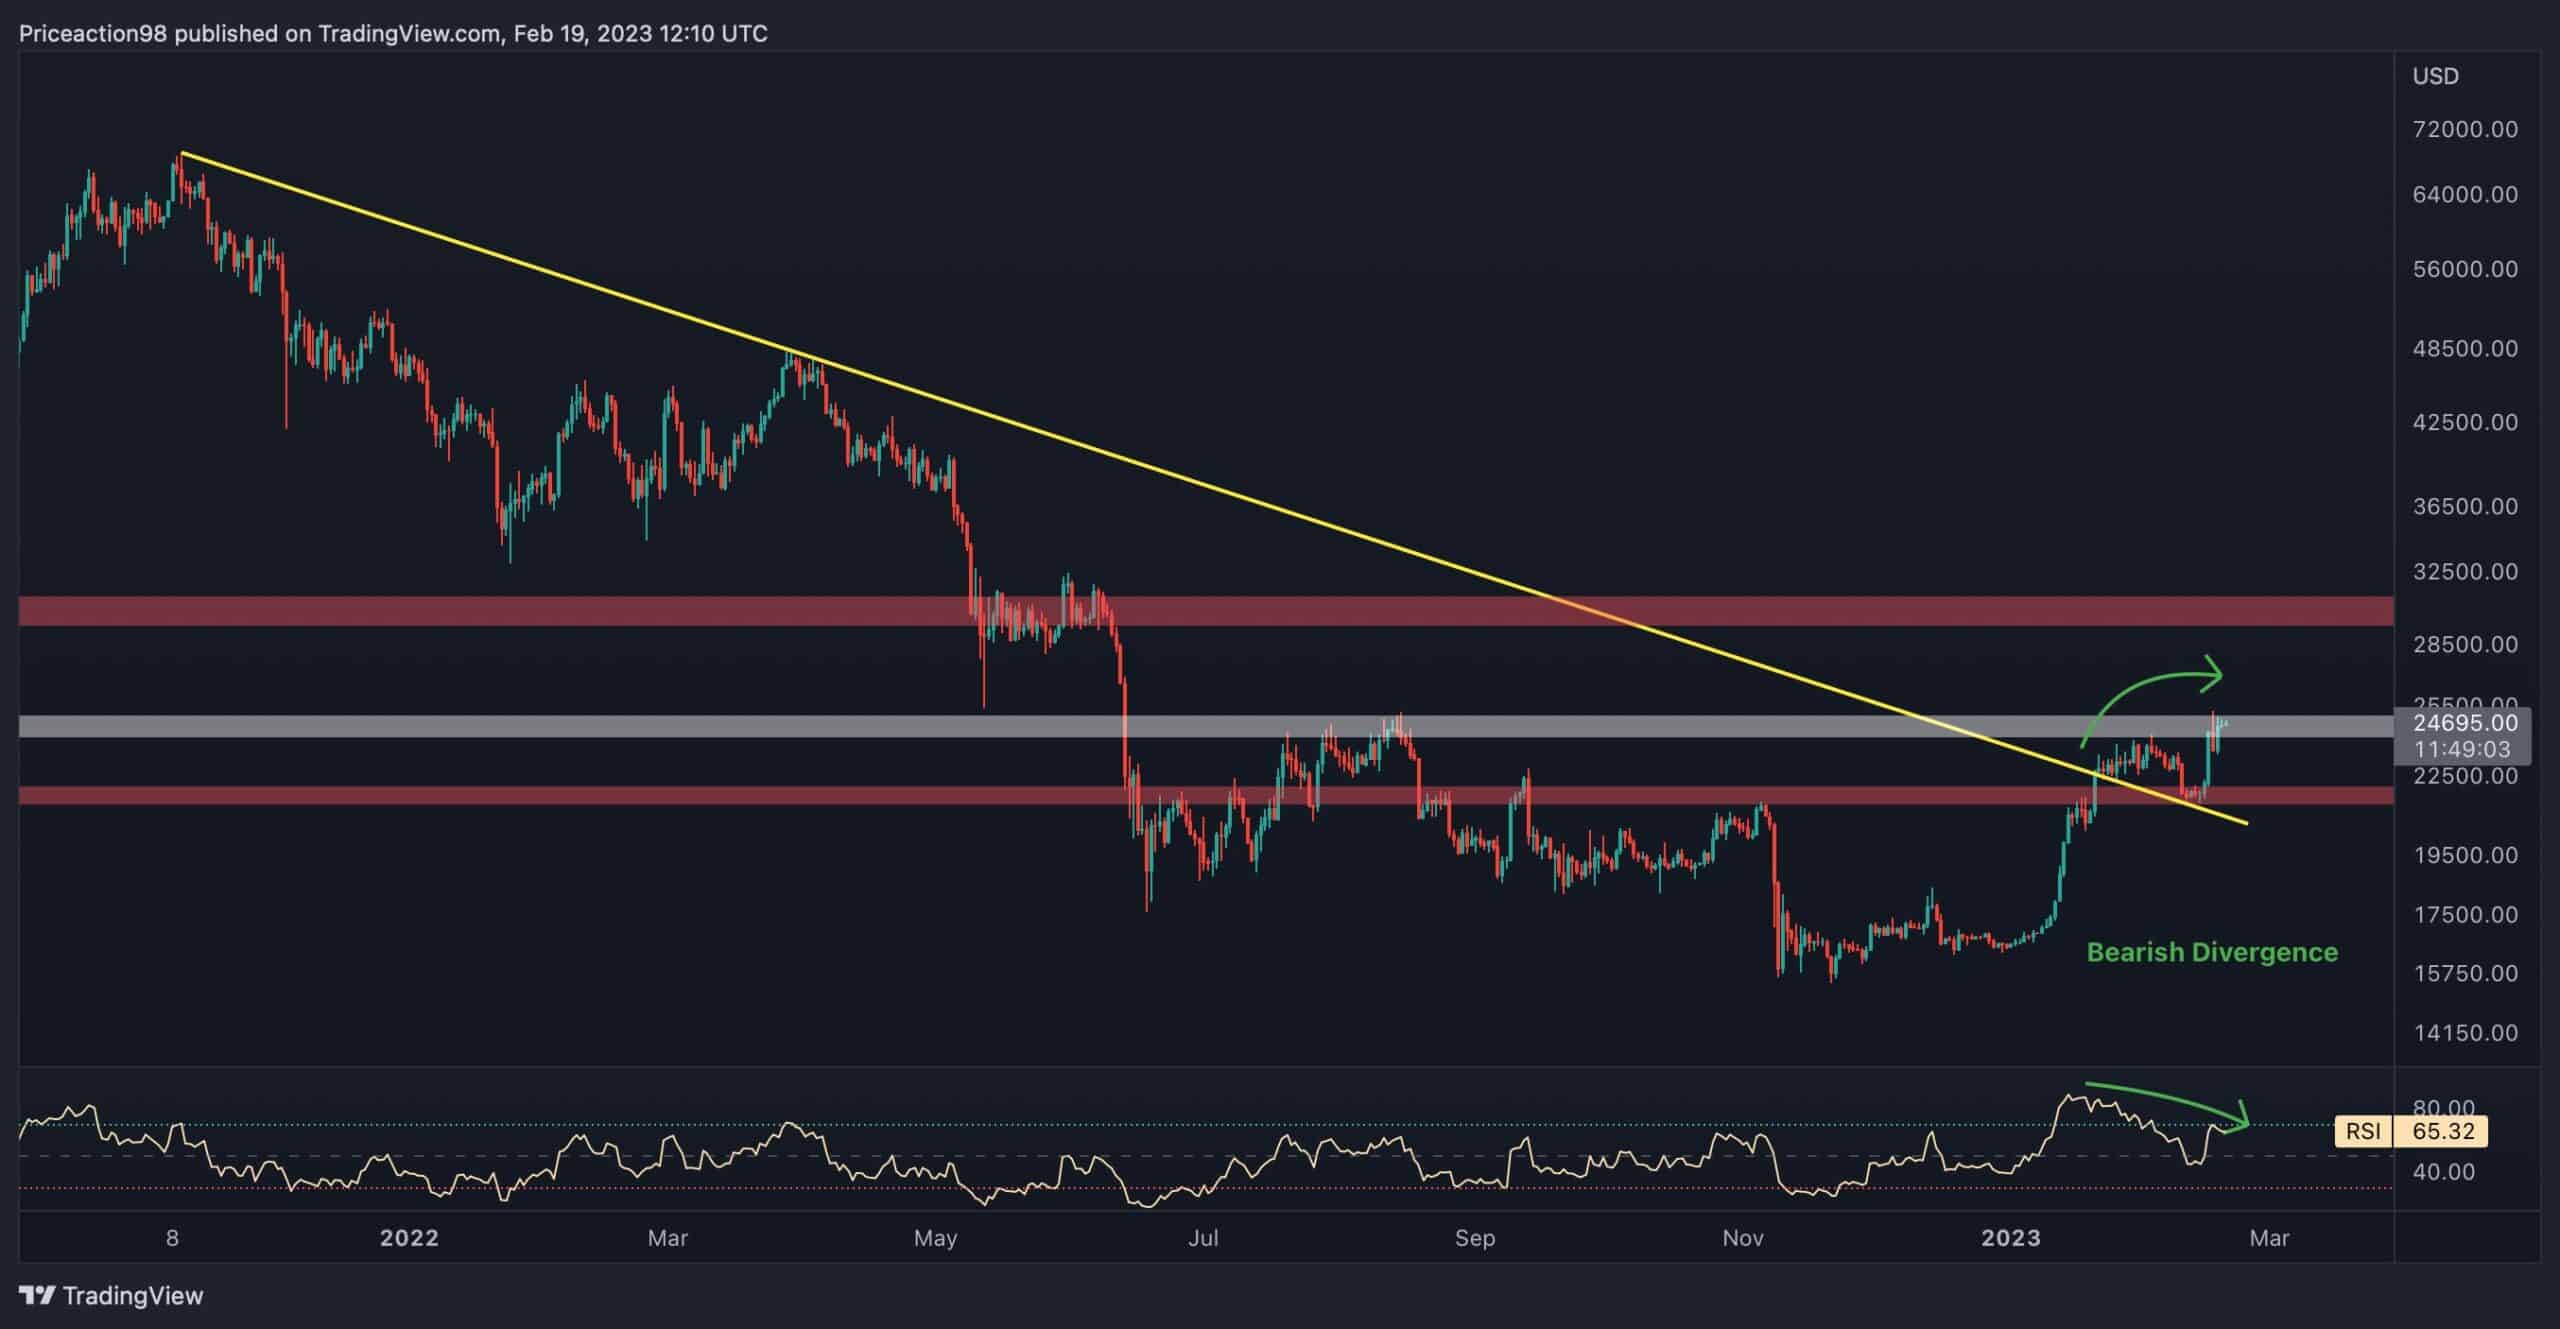Click the TradingView wordmark text
This screenshot has width=2560, height=1329.
(133, 1296)
